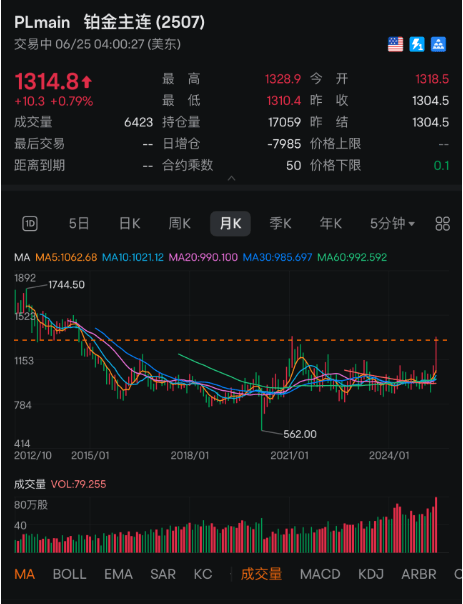Viewport: 463px width, 604px height.
Task: Tap the US flag market icon
Action: pos(395,44)
